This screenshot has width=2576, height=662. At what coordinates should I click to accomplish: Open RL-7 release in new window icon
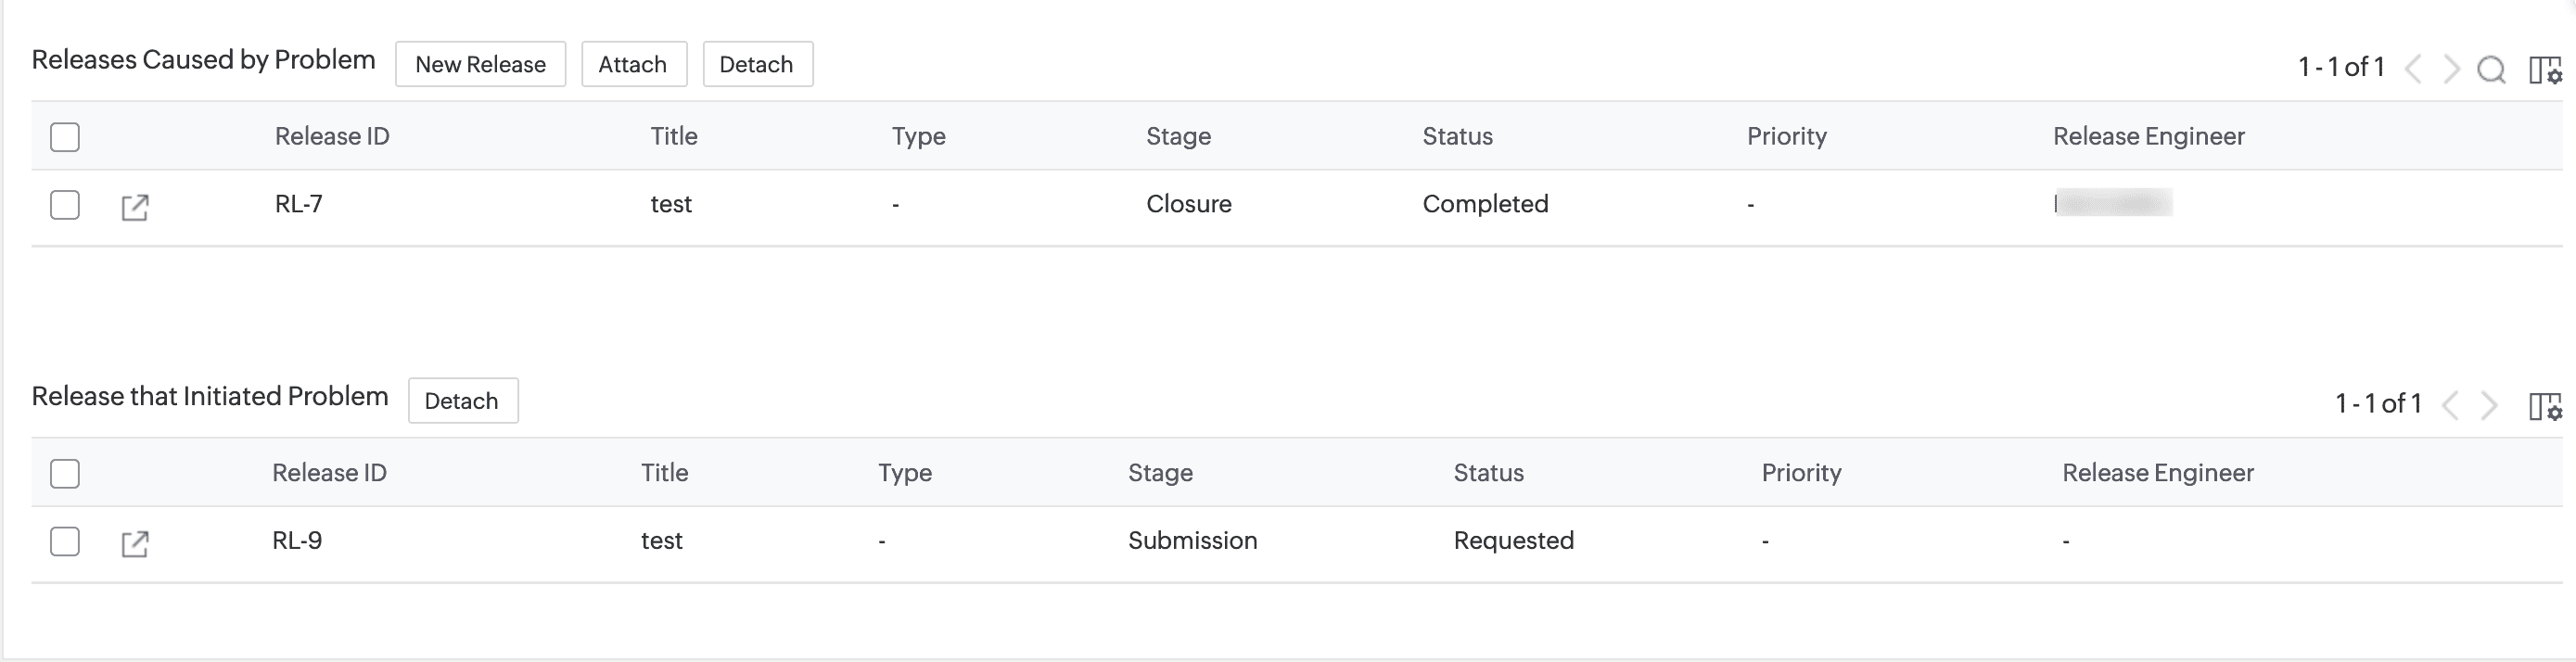tap(135, 207)
